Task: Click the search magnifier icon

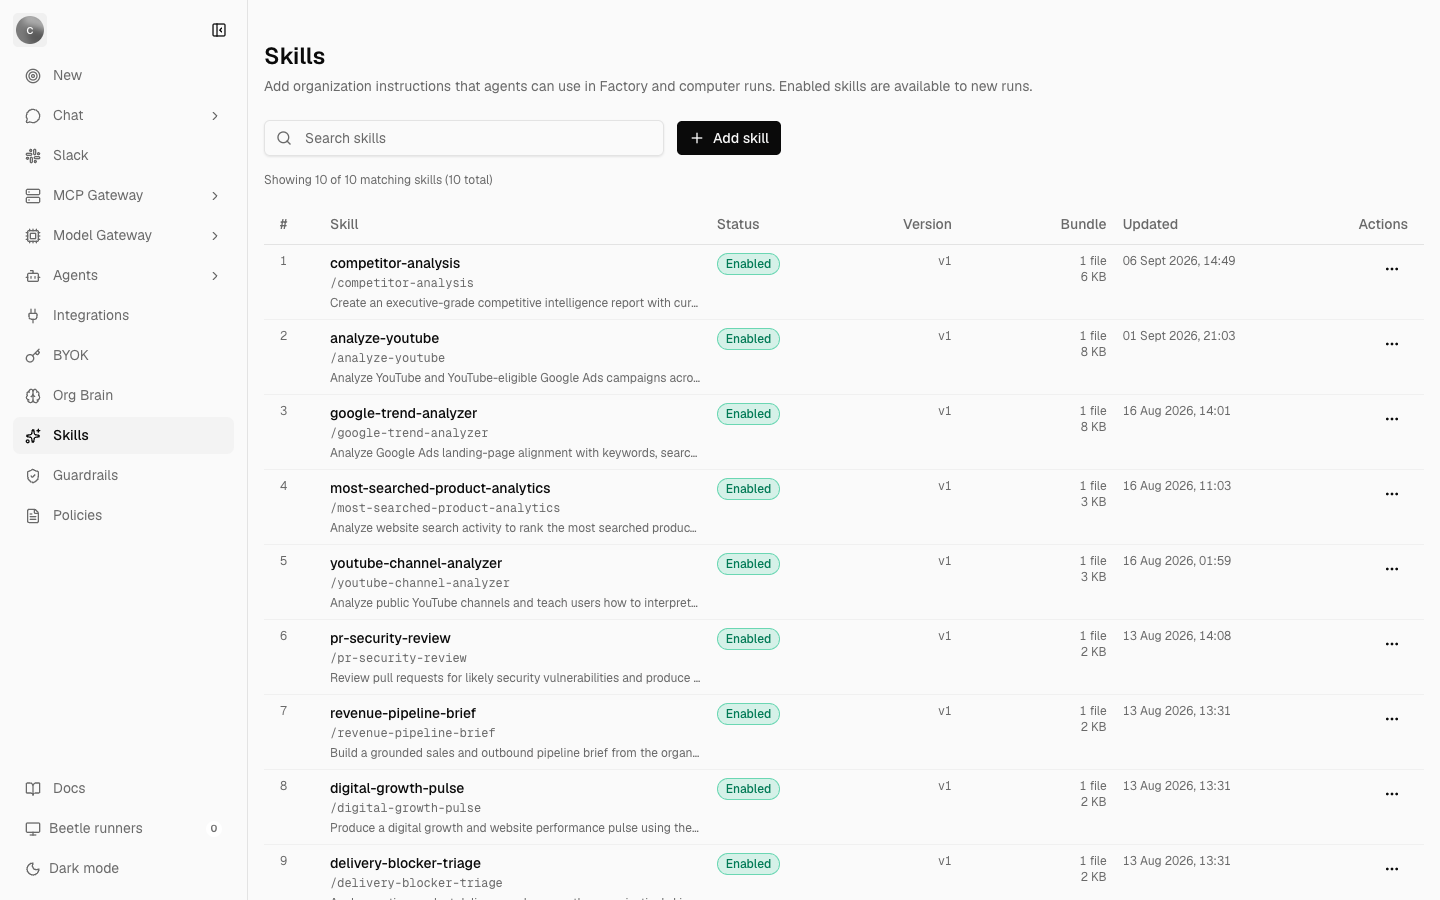Action: point(284,138)
